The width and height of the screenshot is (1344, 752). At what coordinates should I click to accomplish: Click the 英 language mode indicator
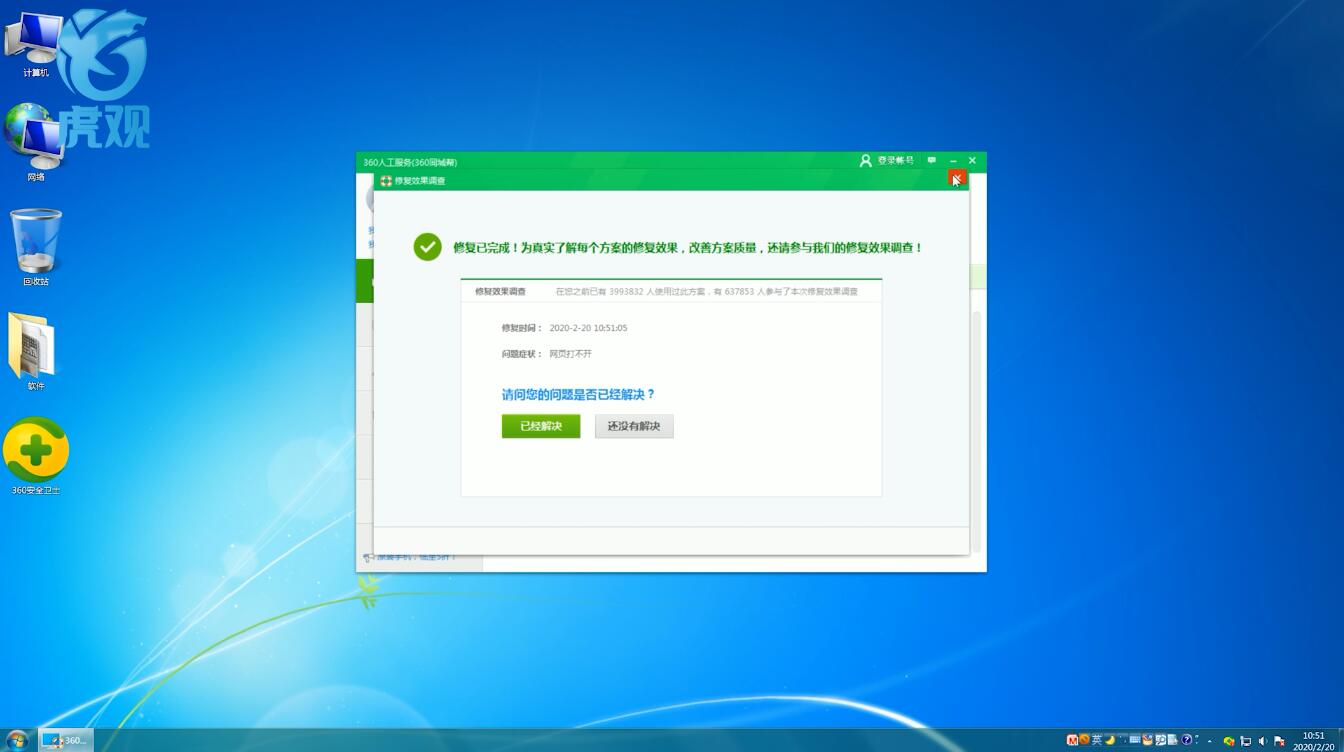pos(1097,740)
